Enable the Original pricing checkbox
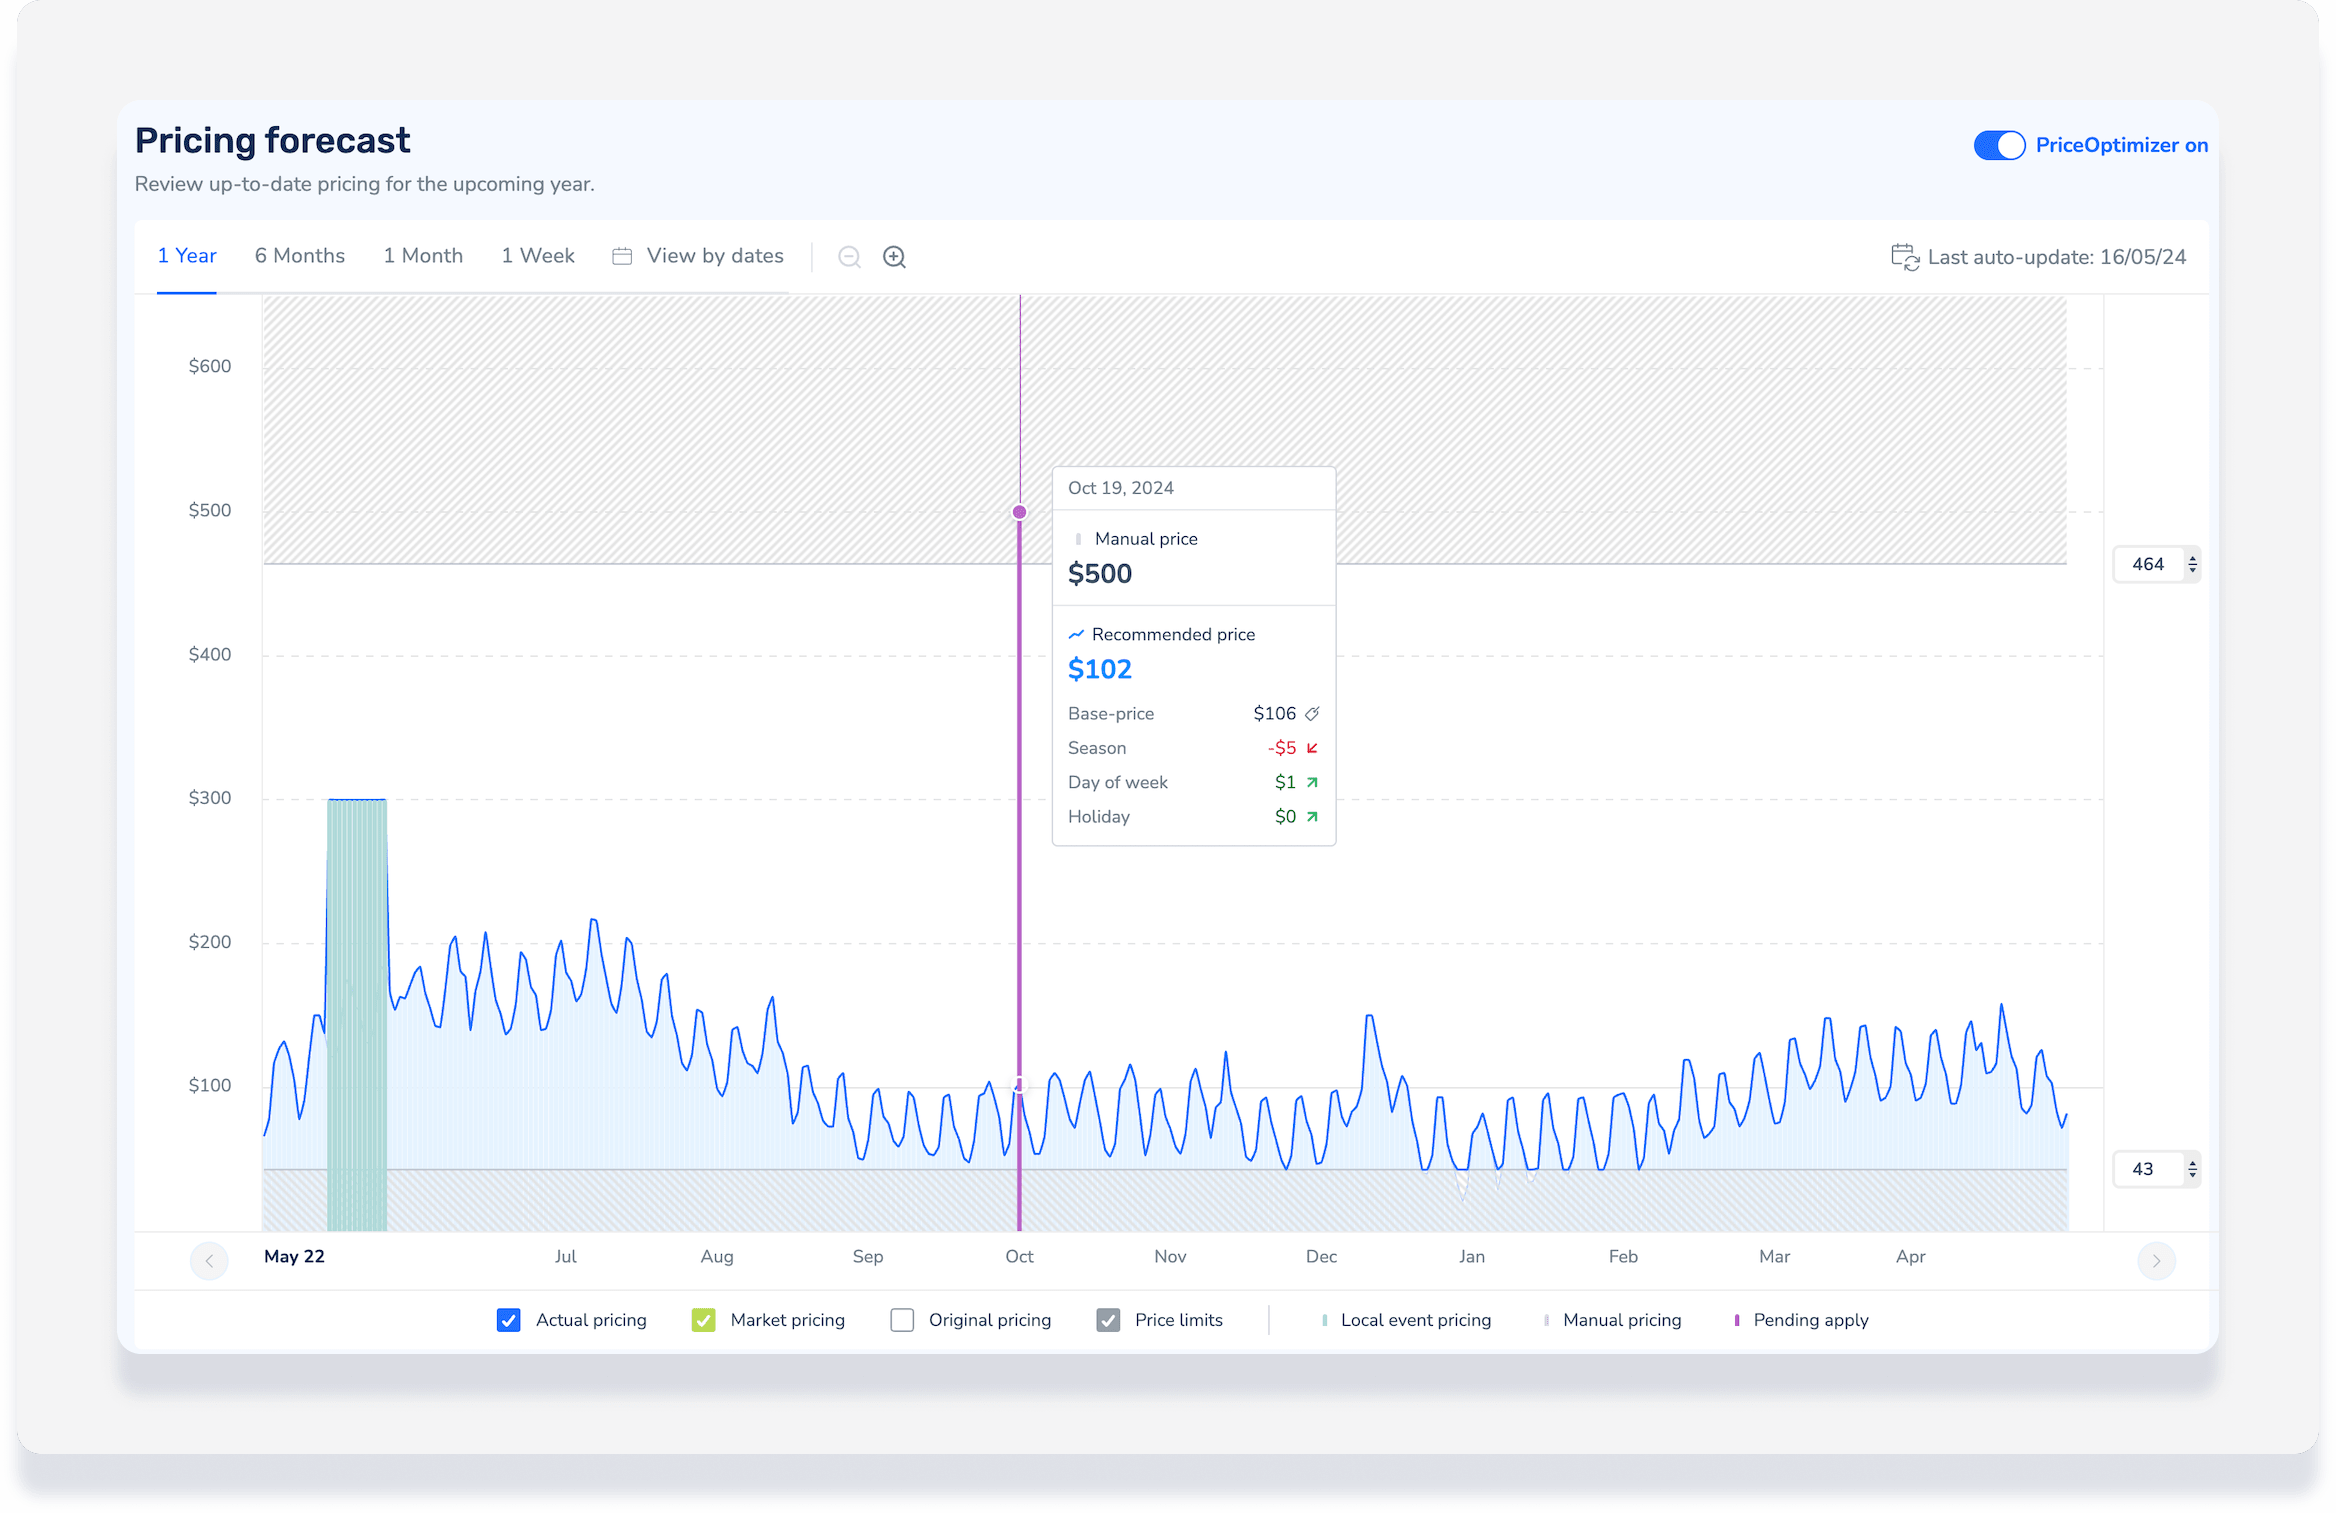 point(902,1320)
